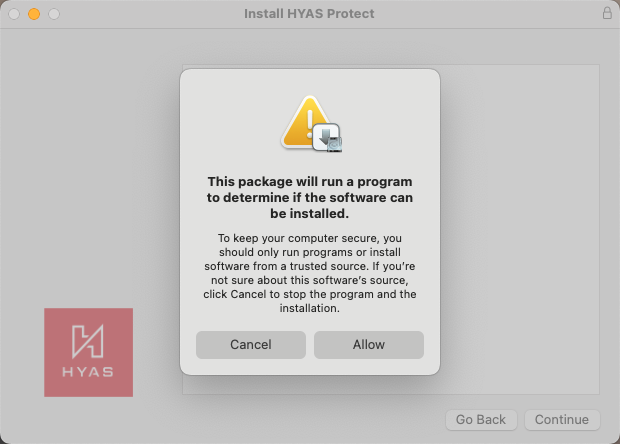Click the yellow warning triangle icon
The height and width of the screenshot is (444, 620).
(x=304, y=120)
